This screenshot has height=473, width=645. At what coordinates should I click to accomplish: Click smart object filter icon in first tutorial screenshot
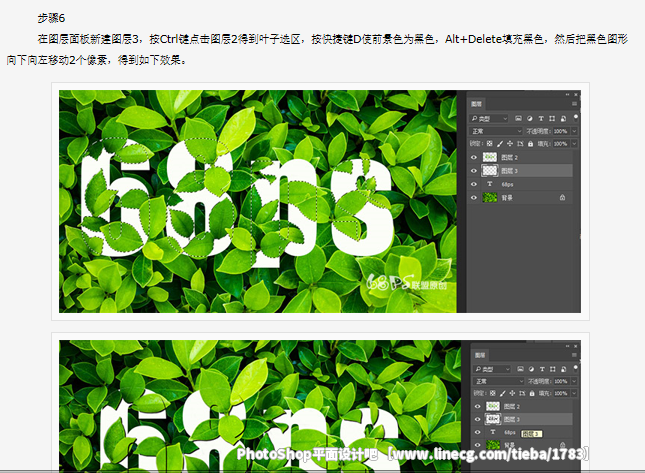coord(564,118)
